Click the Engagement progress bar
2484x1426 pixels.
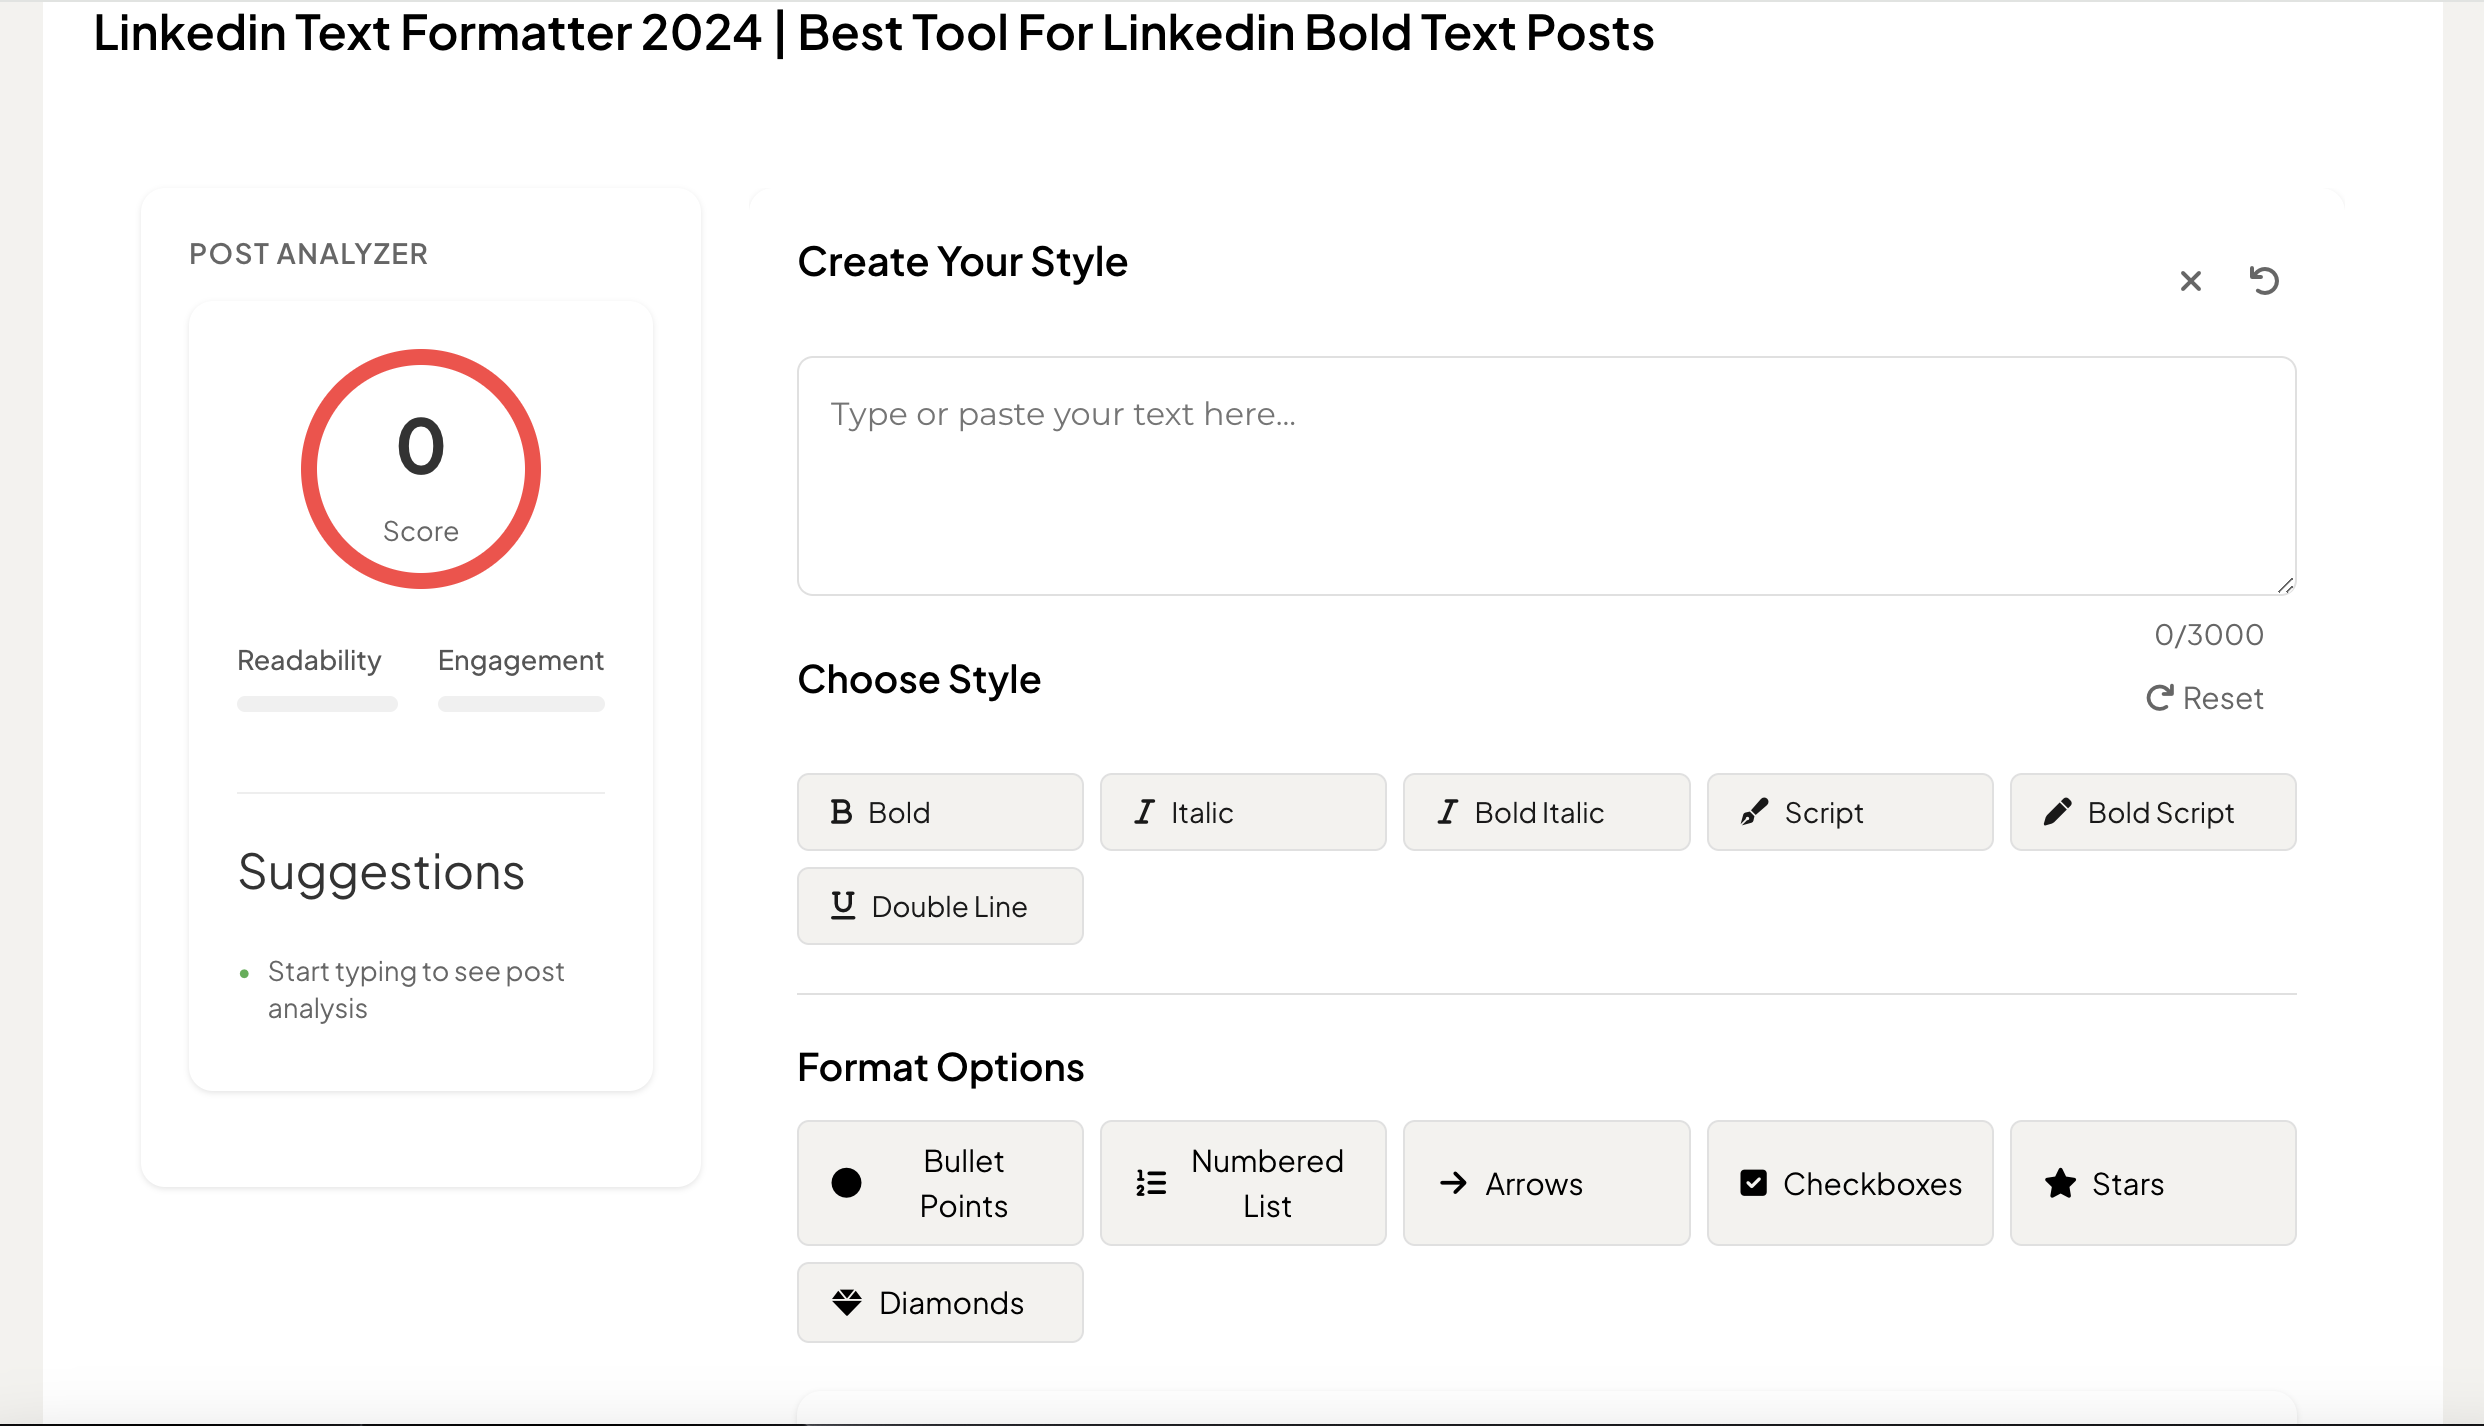(521, 704)
